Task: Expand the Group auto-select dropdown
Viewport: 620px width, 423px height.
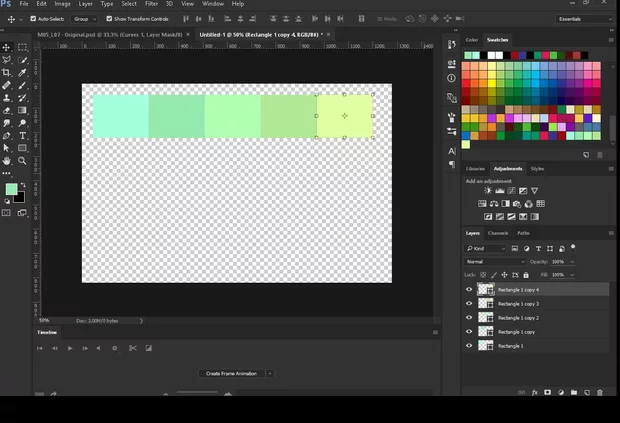Action: click(x=84, y=18)
